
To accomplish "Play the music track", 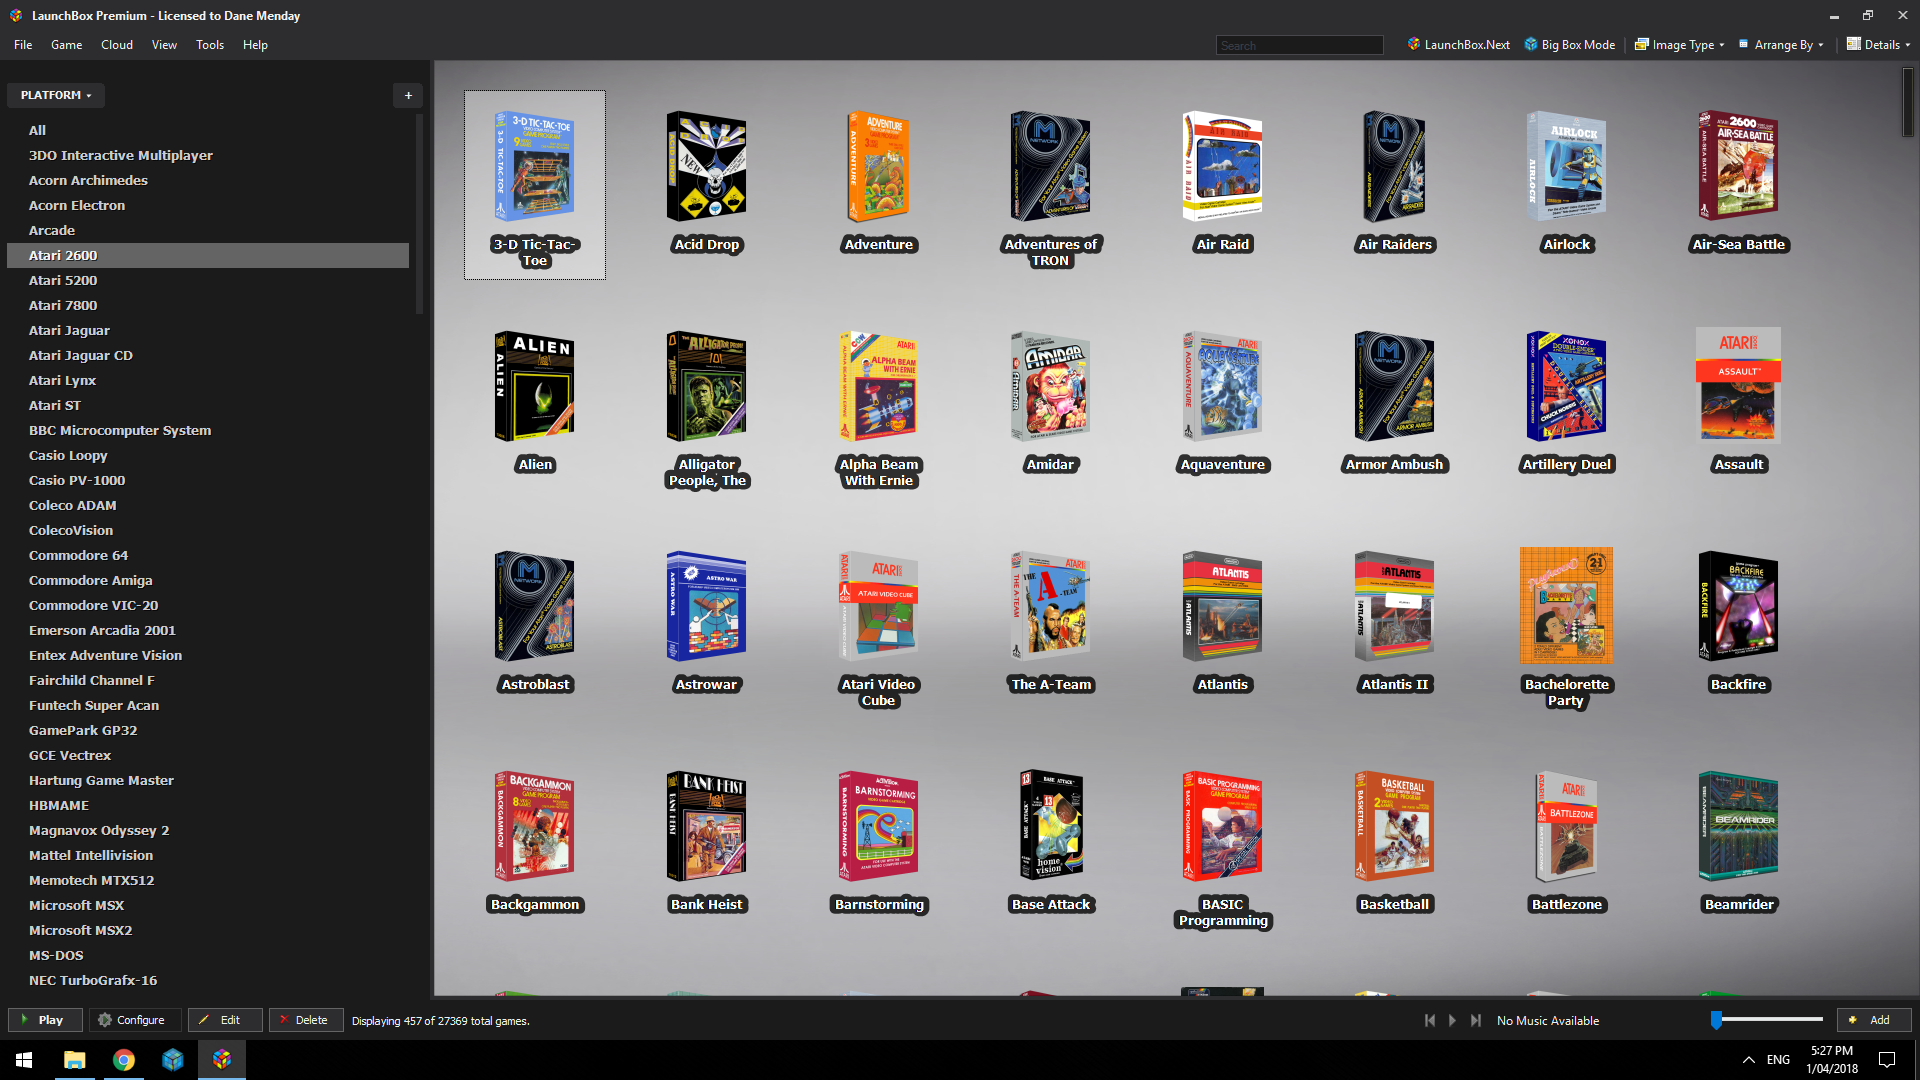I will 1453,1020.
